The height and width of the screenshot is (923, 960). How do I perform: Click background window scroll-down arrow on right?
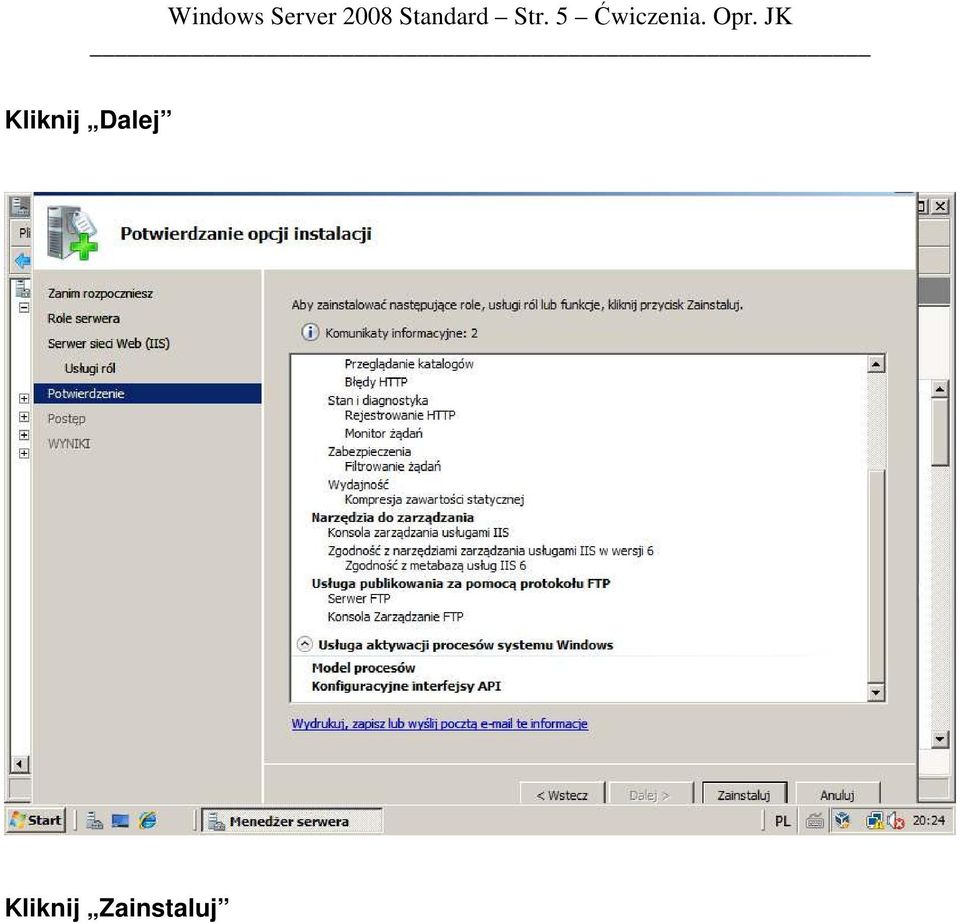coord(940,739)
